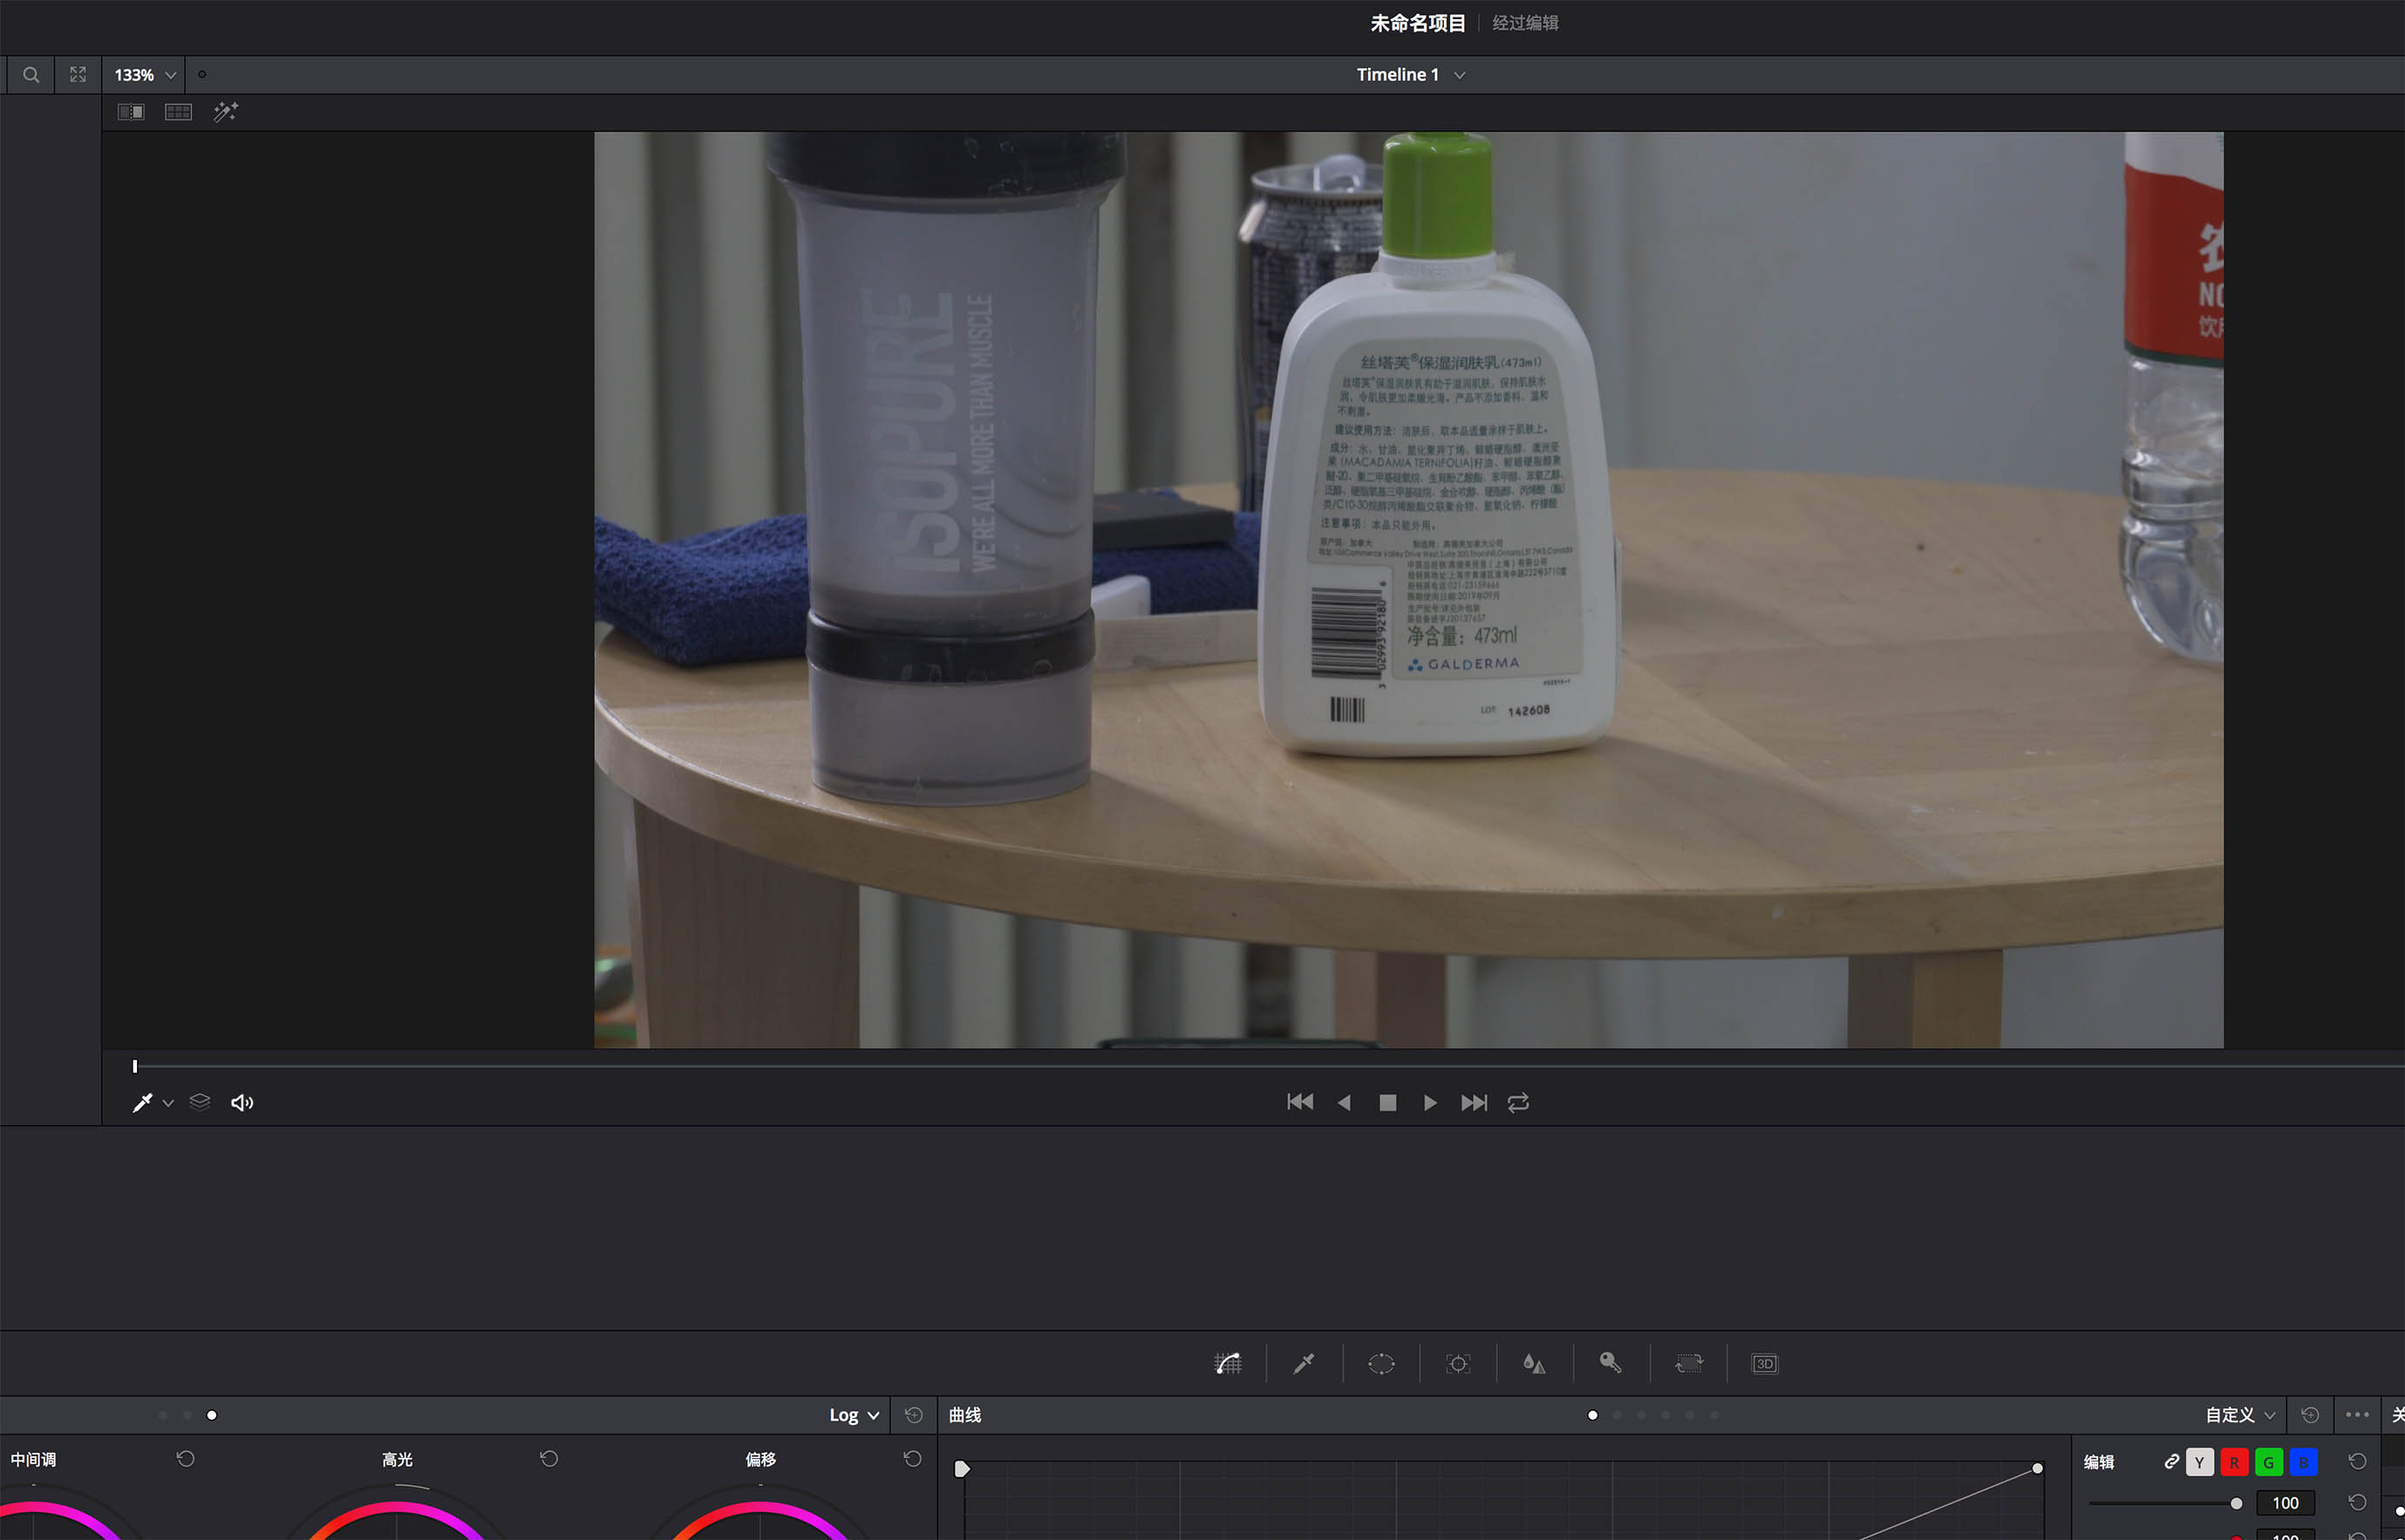Screen dimensions: 2405x1540
Task: Click the viewer scrubber playhead
Action: [x=135, y=1066]
